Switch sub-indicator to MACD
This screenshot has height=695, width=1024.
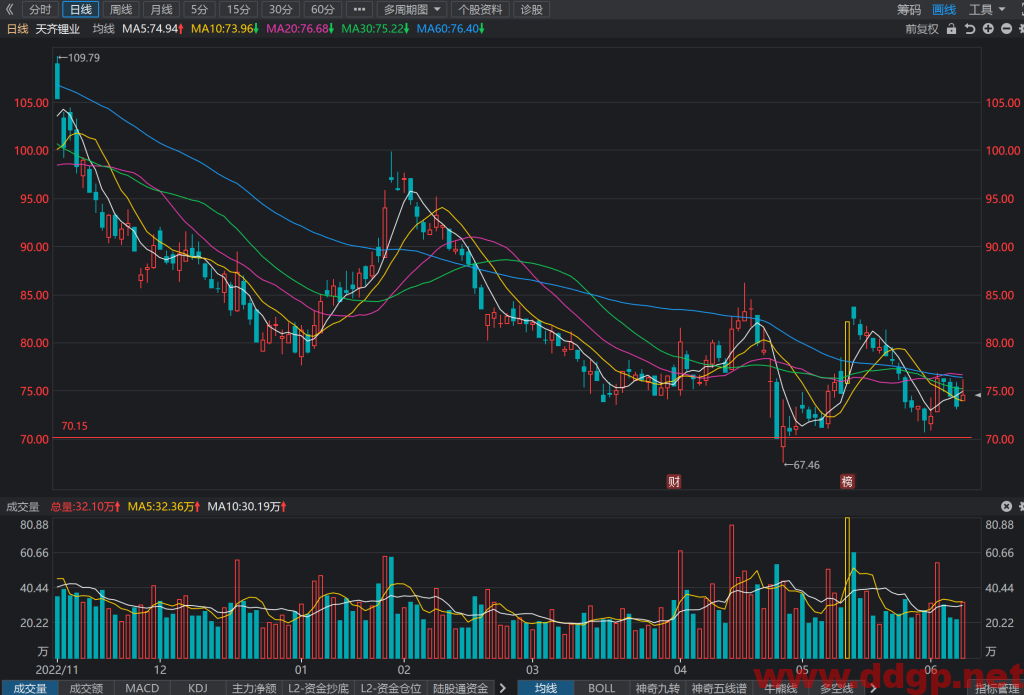[x=142, y=688]
